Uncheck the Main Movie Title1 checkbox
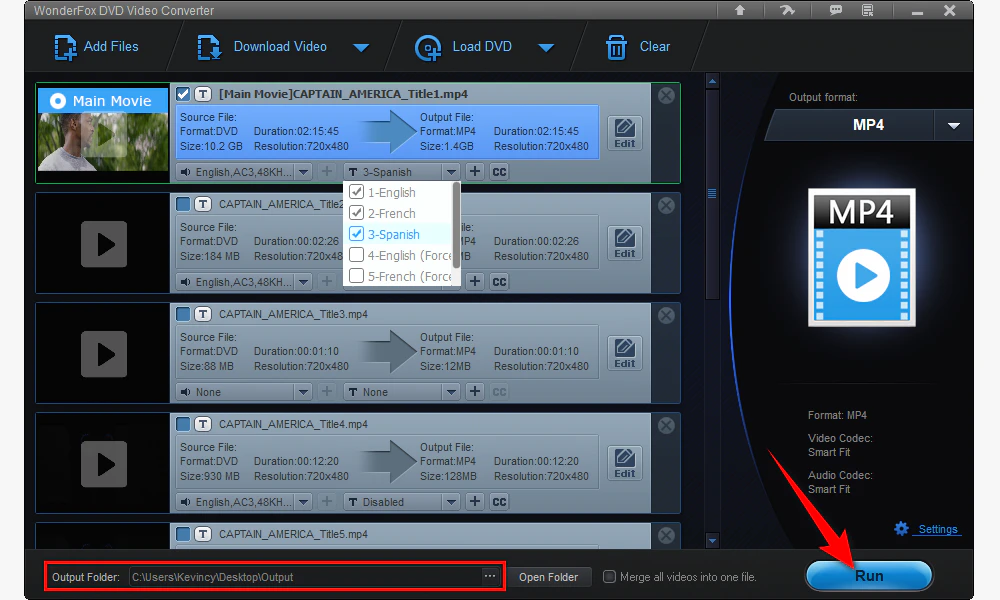Screen dimensions: 1000x600 tap(183, 94)
